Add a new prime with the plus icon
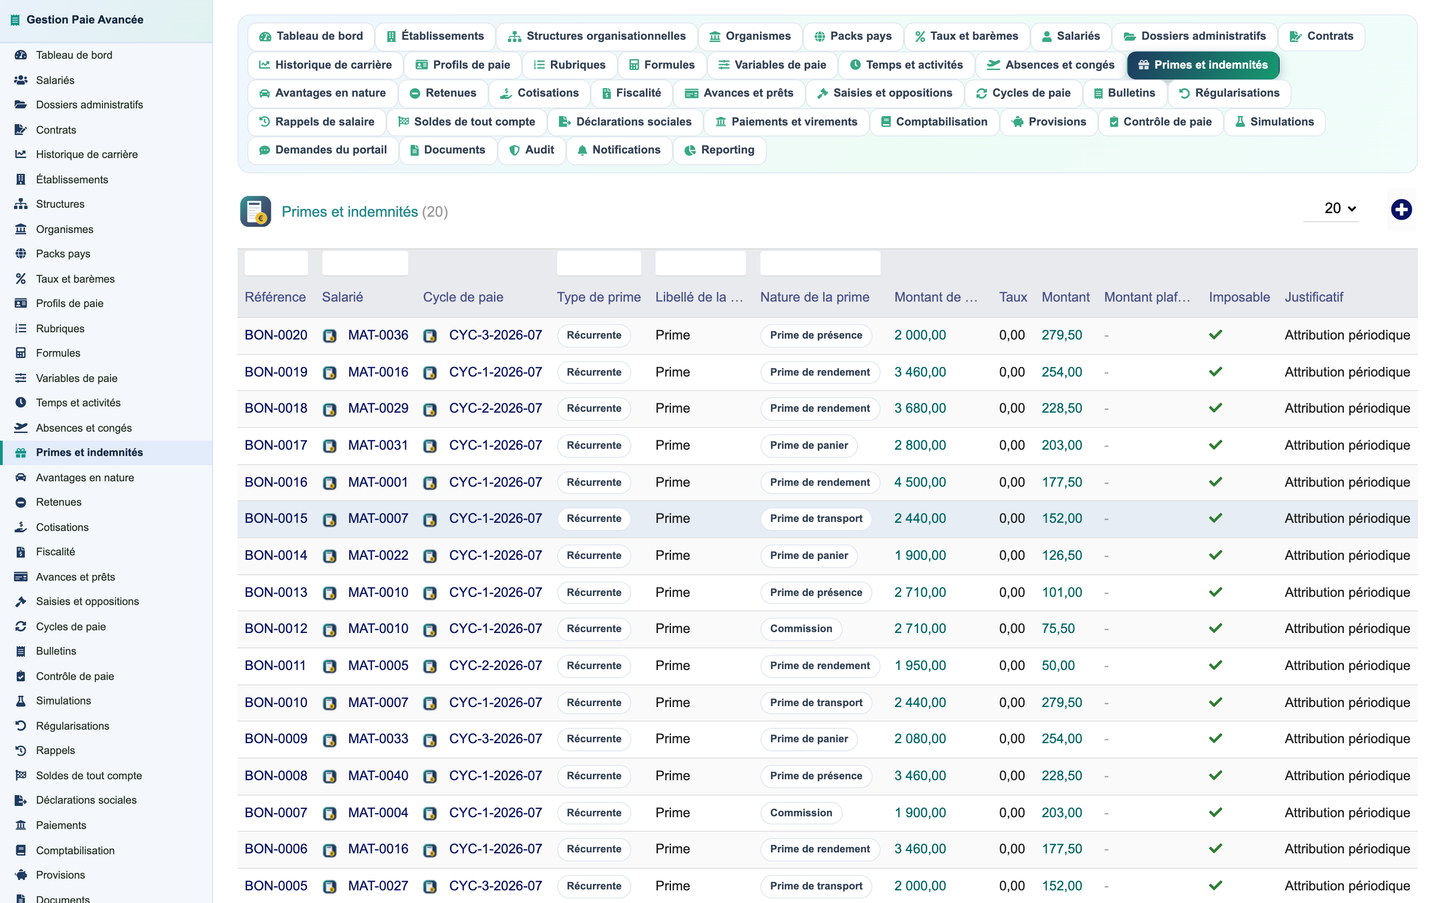The image size is (1445, 903). tap(1401, 209)
